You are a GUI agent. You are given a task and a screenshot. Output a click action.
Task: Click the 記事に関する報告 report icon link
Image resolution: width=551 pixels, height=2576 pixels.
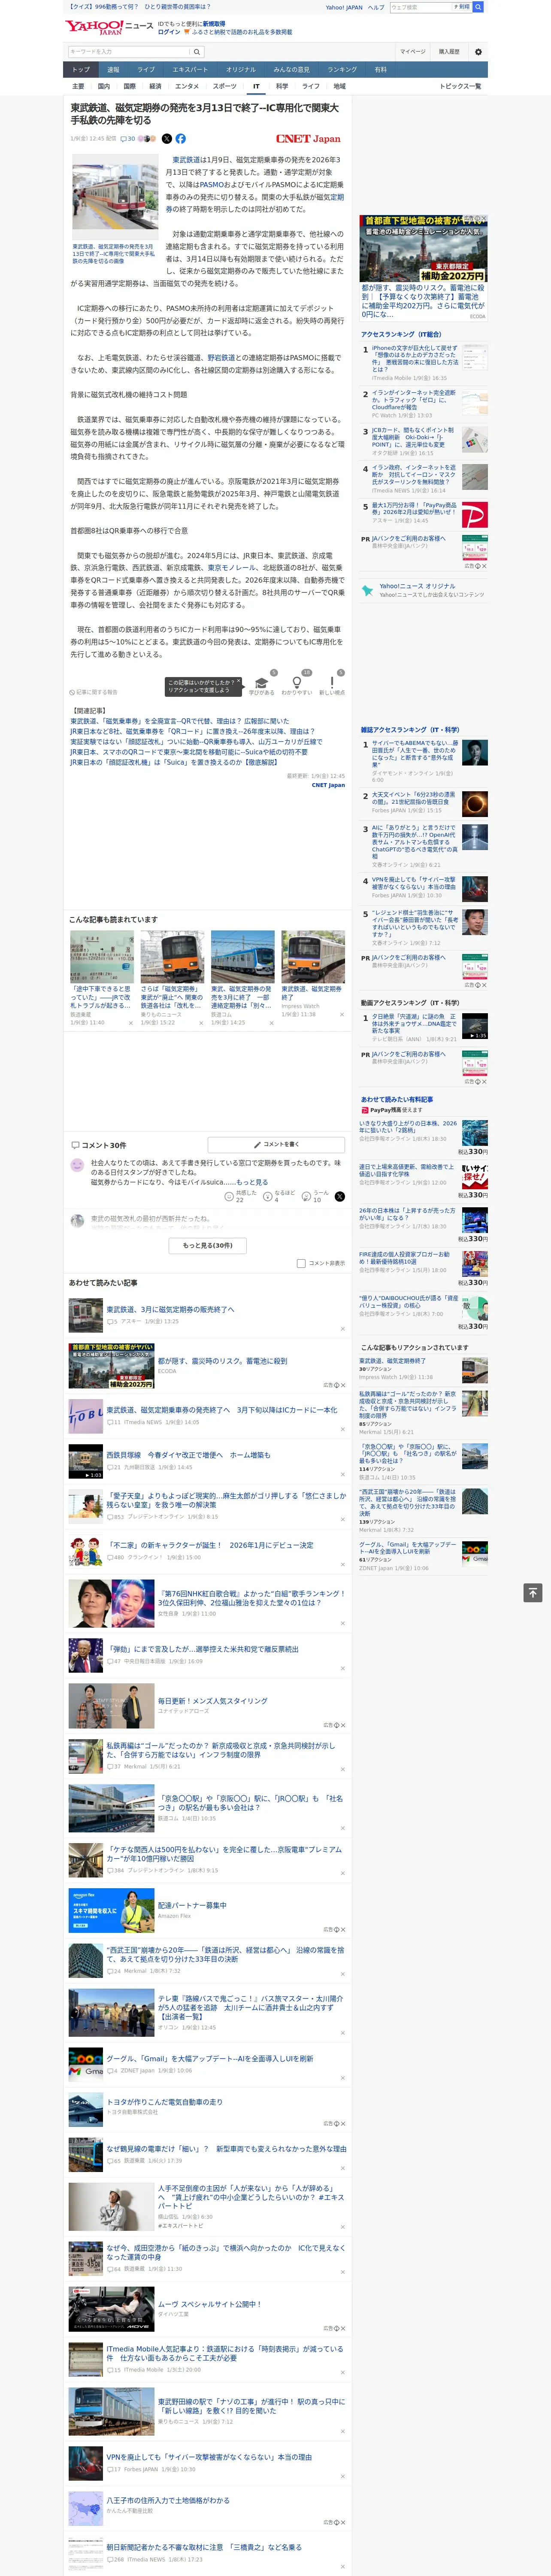94,692
